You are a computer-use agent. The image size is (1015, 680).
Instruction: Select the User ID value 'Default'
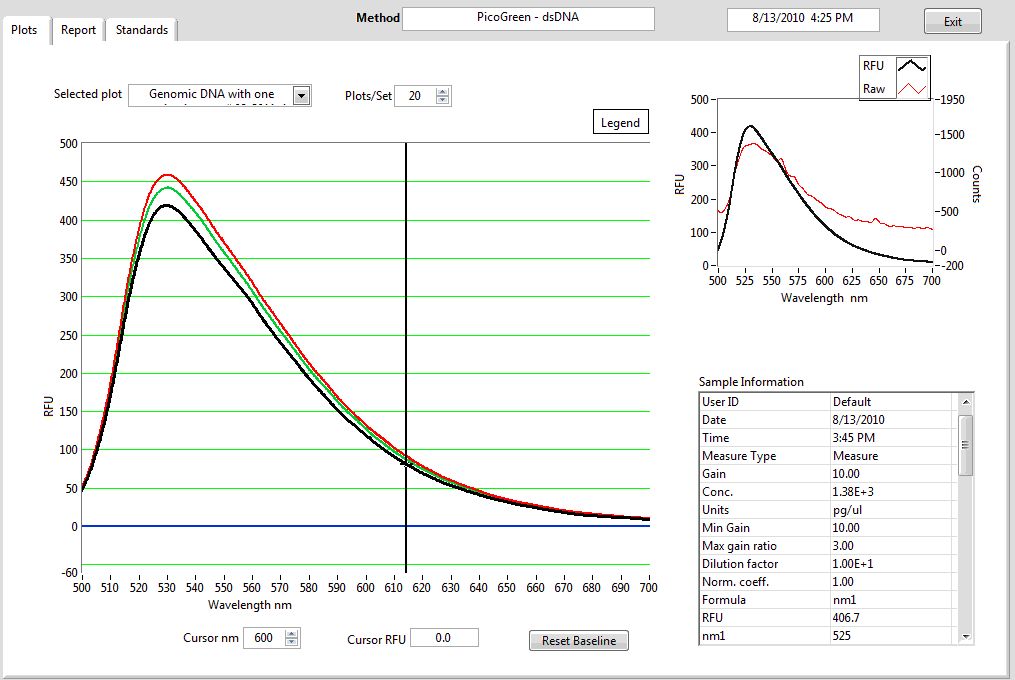click(x=851, y=402)
